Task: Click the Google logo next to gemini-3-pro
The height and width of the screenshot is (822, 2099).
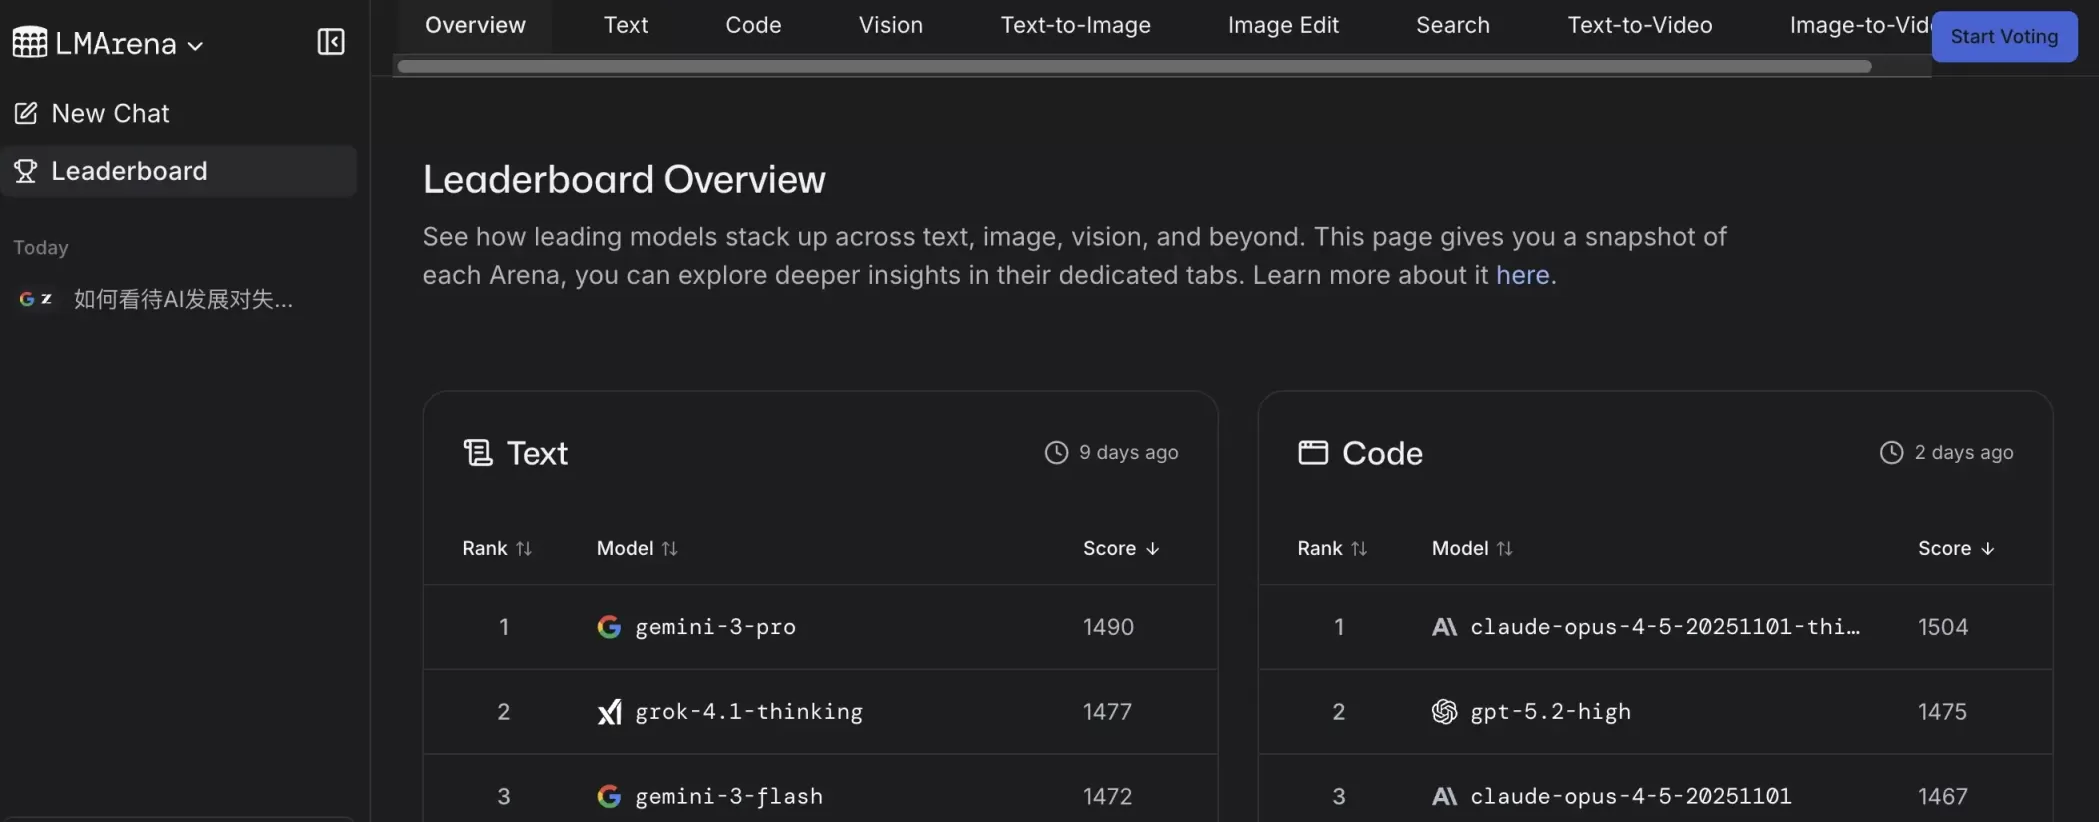Action: 609,627
